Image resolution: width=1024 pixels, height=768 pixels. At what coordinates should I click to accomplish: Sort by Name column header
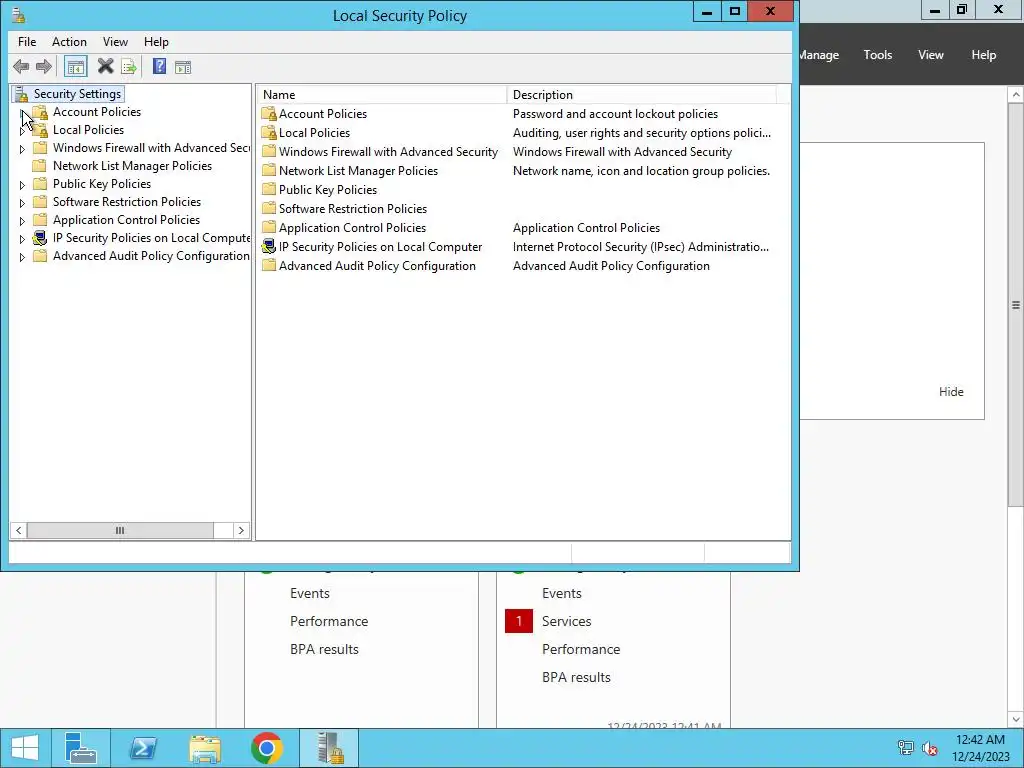point(381,95)
